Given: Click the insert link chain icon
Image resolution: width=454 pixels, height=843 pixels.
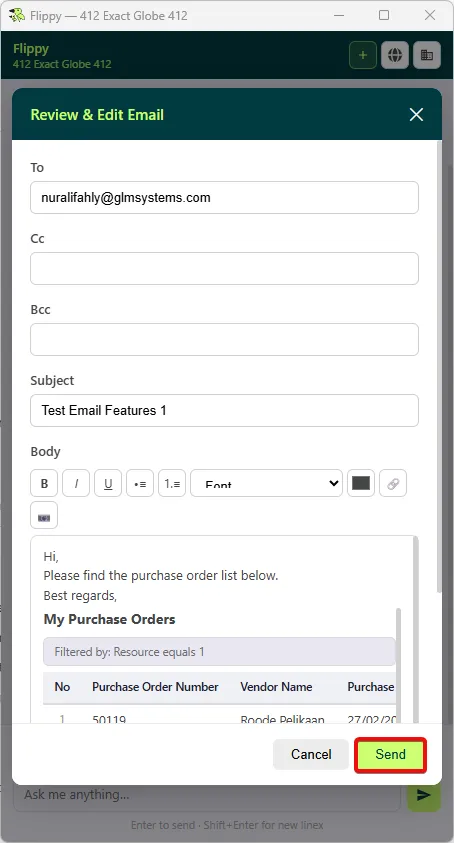Looking at the screenshot, I should tap(393, 483).
